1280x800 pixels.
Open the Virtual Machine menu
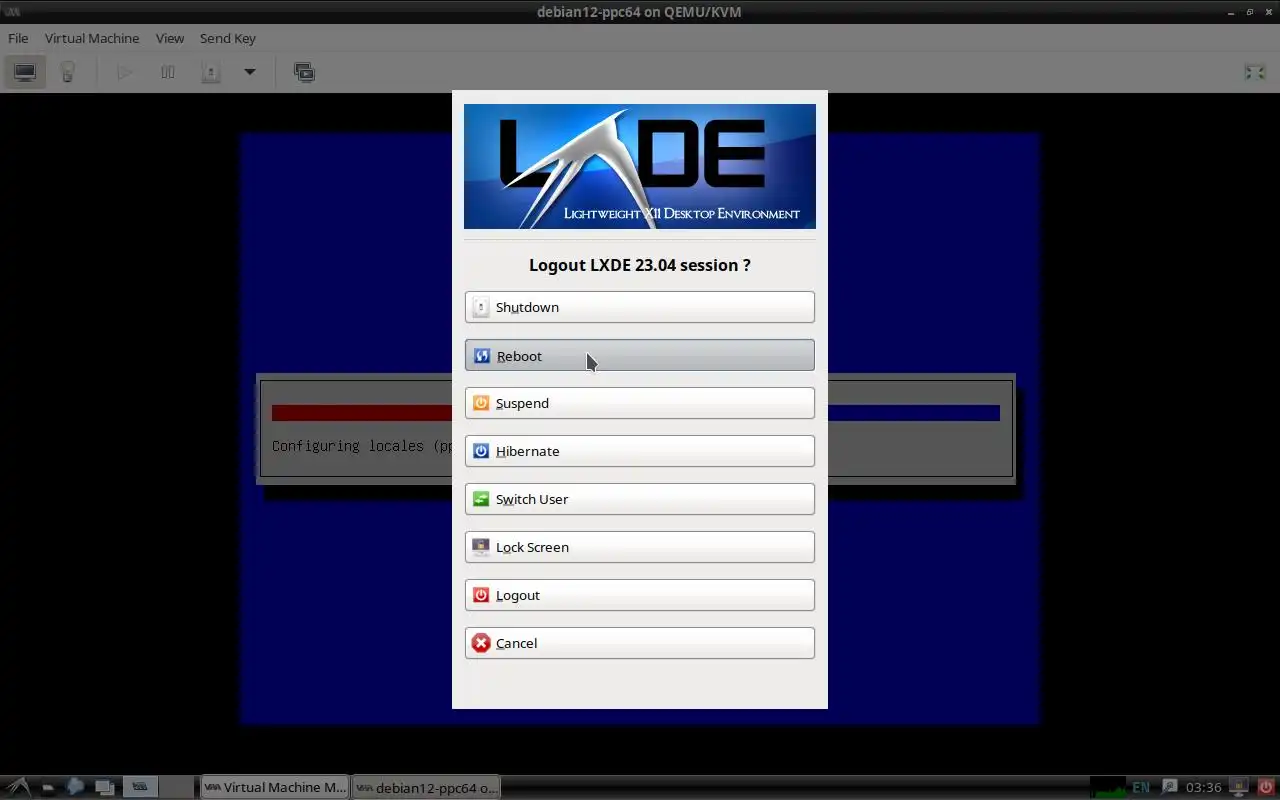pos(92,38)
